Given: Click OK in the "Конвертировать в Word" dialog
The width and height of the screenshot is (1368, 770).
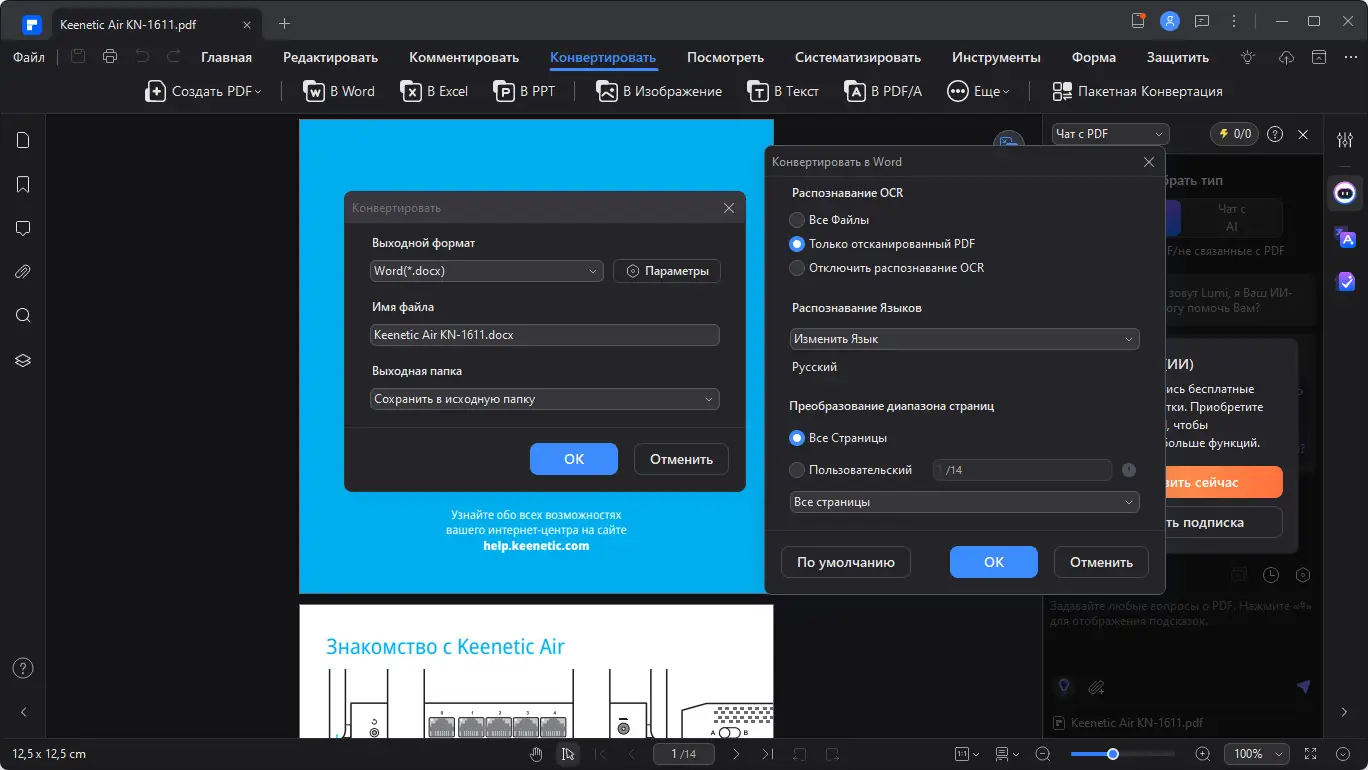Looking at the screenshot, I should pyautogui.click(x=994, y=562).
